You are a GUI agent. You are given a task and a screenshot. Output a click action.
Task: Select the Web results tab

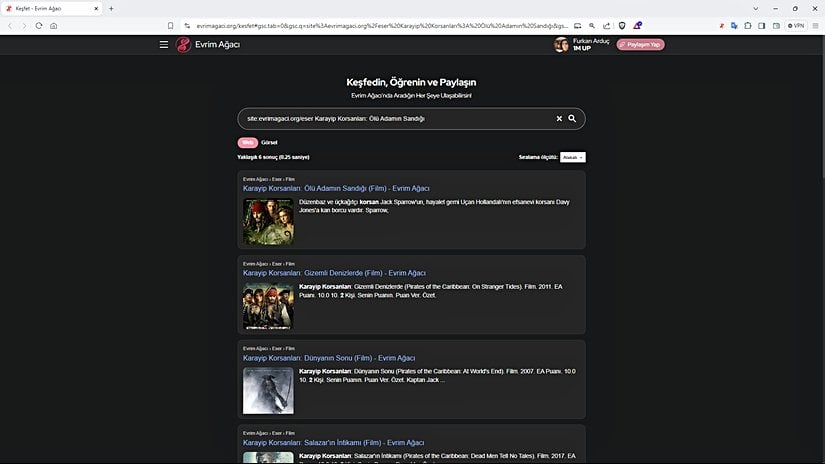point(247,142)
